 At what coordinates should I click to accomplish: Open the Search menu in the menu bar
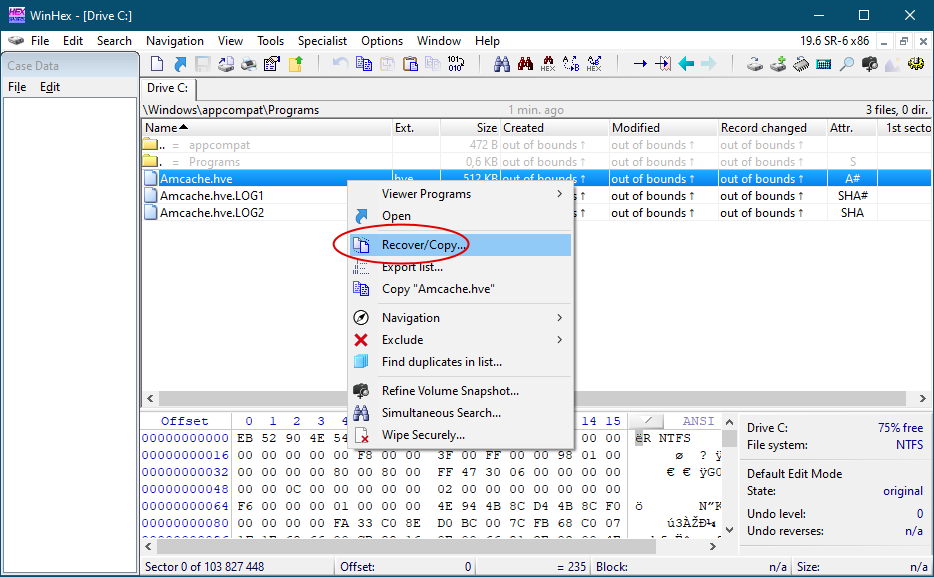click(x=114, y=41)
